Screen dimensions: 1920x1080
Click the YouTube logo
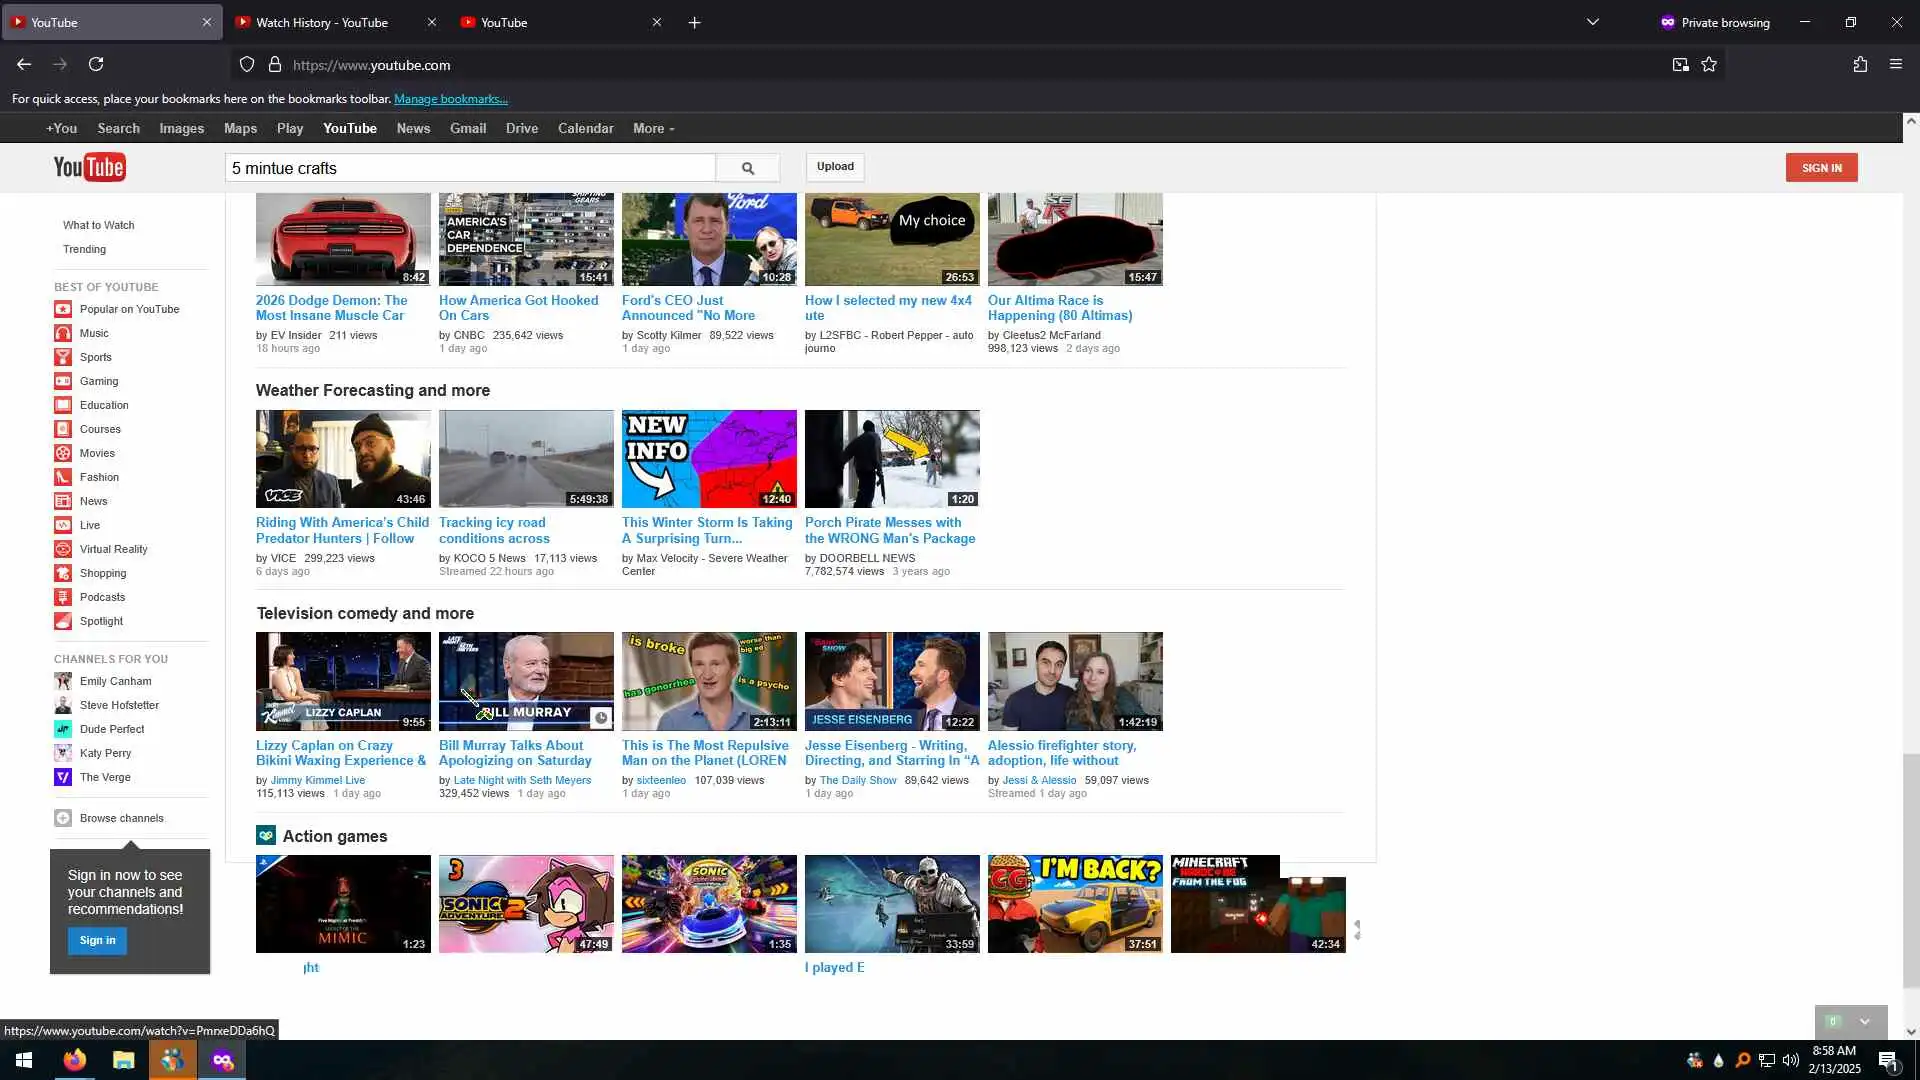pos(89,167)
